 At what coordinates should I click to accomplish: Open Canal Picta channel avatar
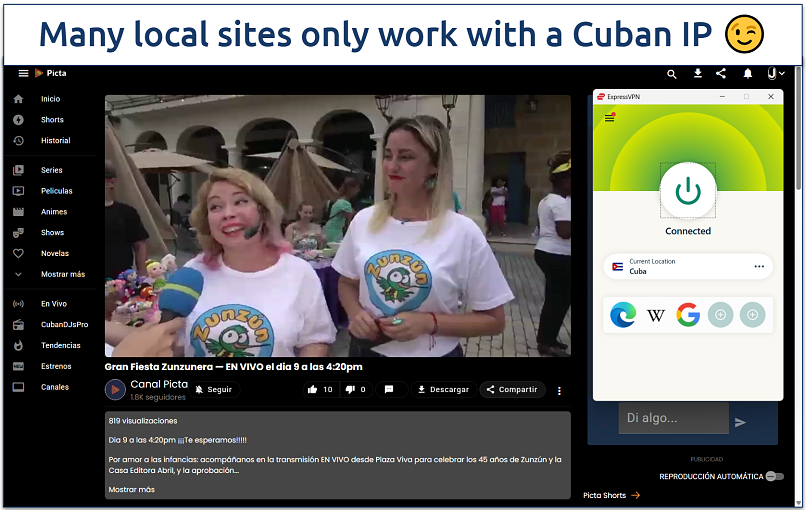[x=115, y=390]
